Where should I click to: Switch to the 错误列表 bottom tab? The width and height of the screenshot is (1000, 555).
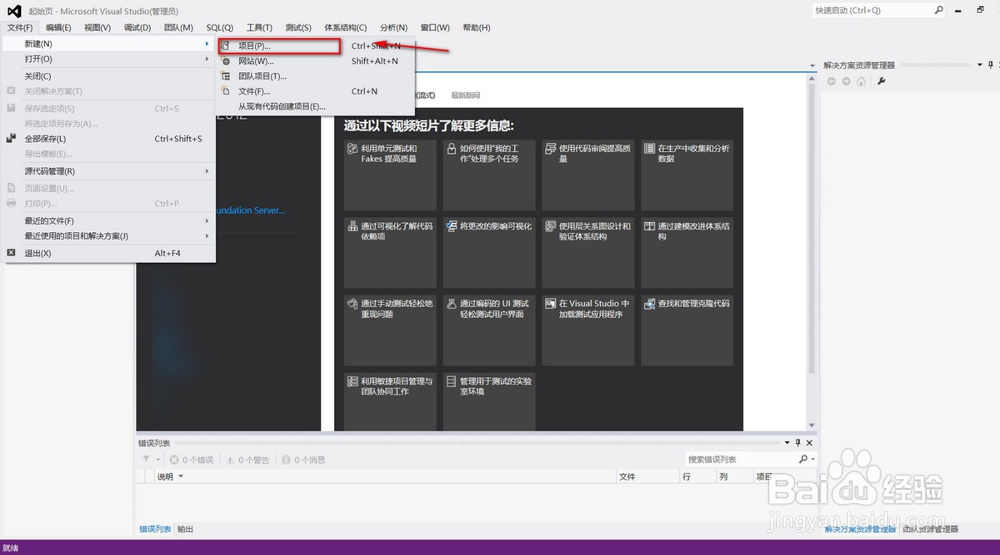[x=155, y=529]
